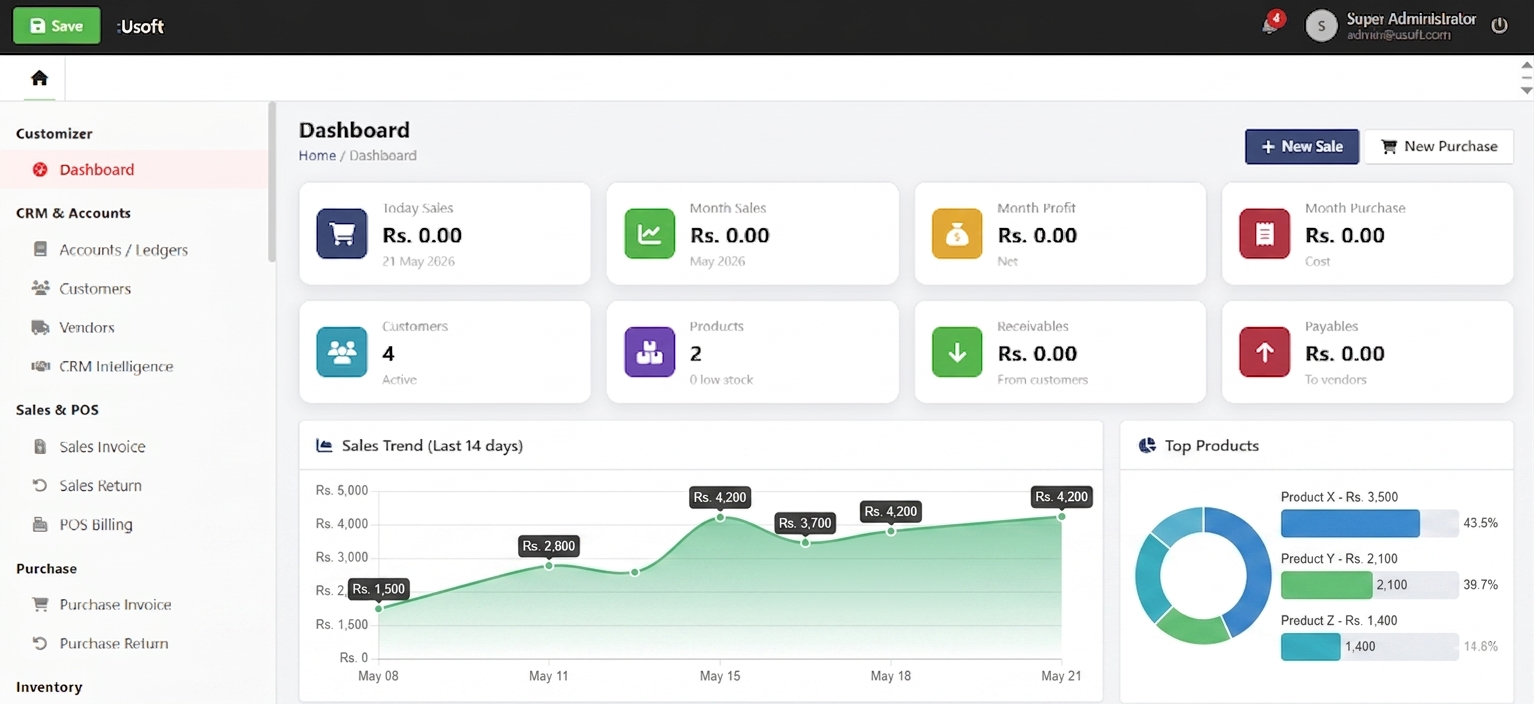Click the Receivables down arrow icon

(957, 352)
